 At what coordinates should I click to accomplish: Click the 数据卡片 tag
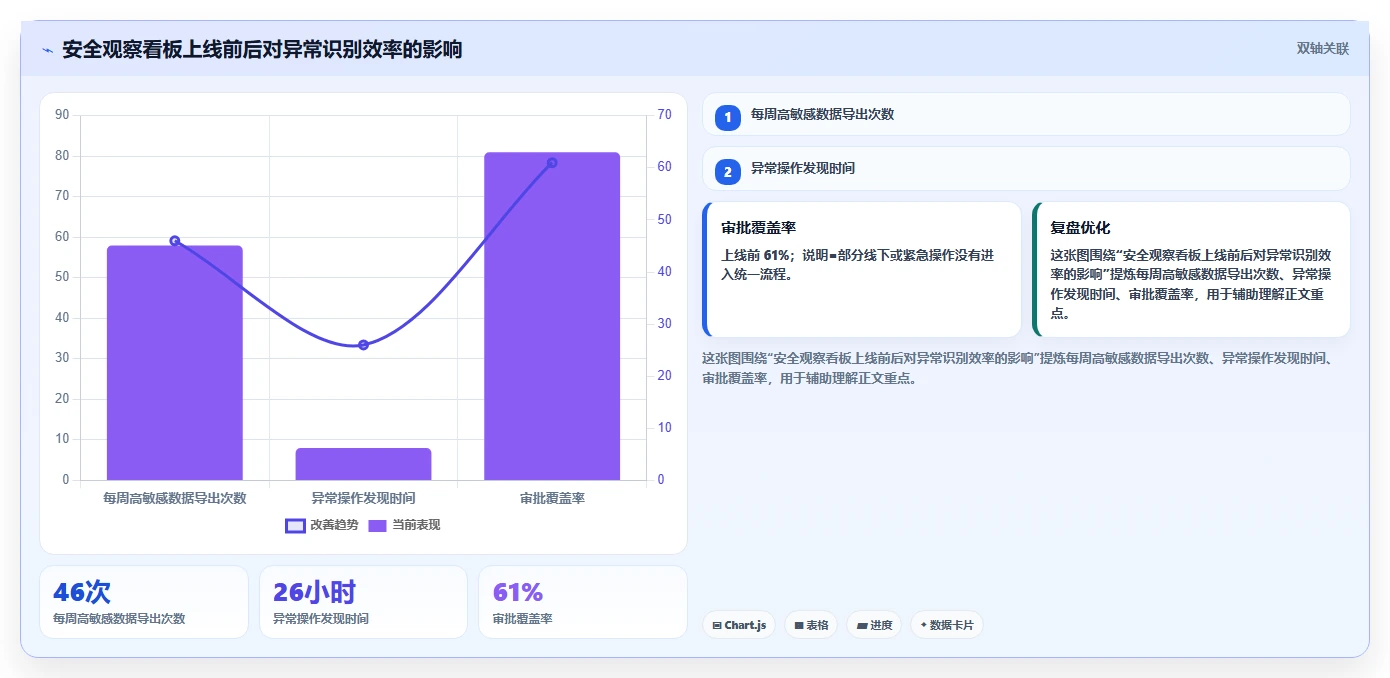(947, 625)
